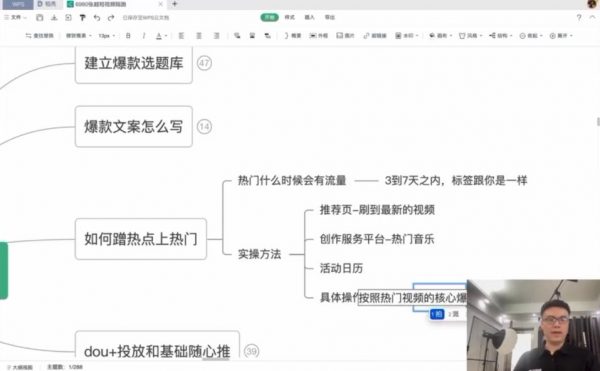Open the structure (结构) dropdown
This screenshot has height=371, width=600.
point(501,36)
